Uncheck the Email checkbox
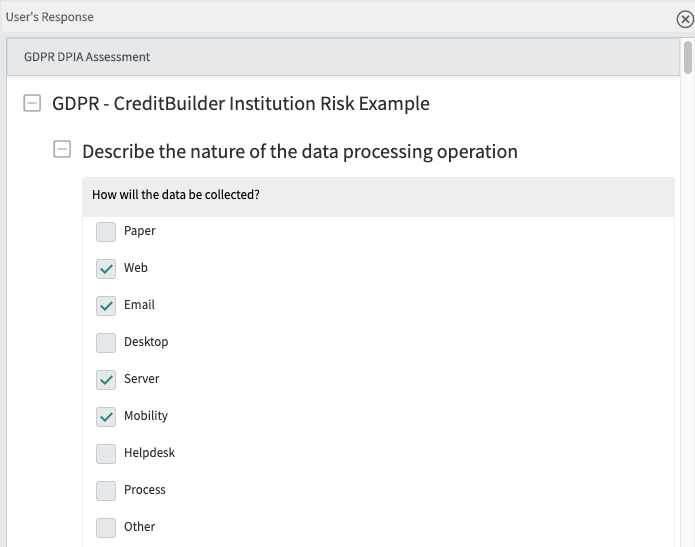This screenshot has height=547, width=695. (106, 306)
